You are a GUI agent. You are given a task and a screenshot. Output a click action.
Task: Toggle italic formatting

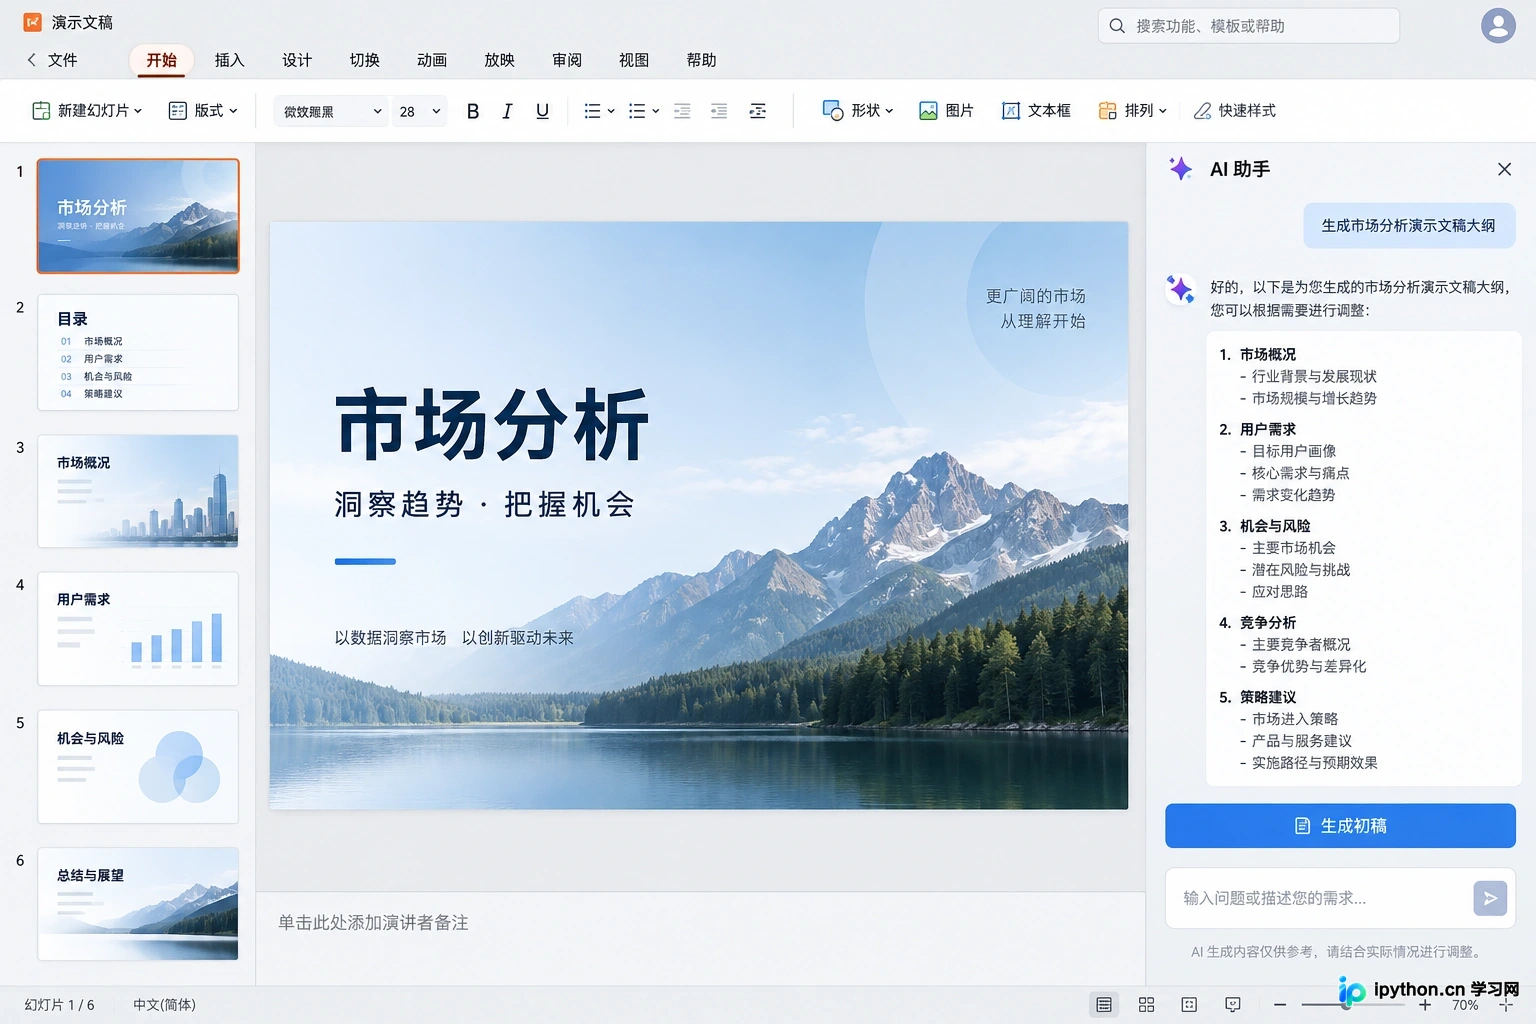[507, 111]
